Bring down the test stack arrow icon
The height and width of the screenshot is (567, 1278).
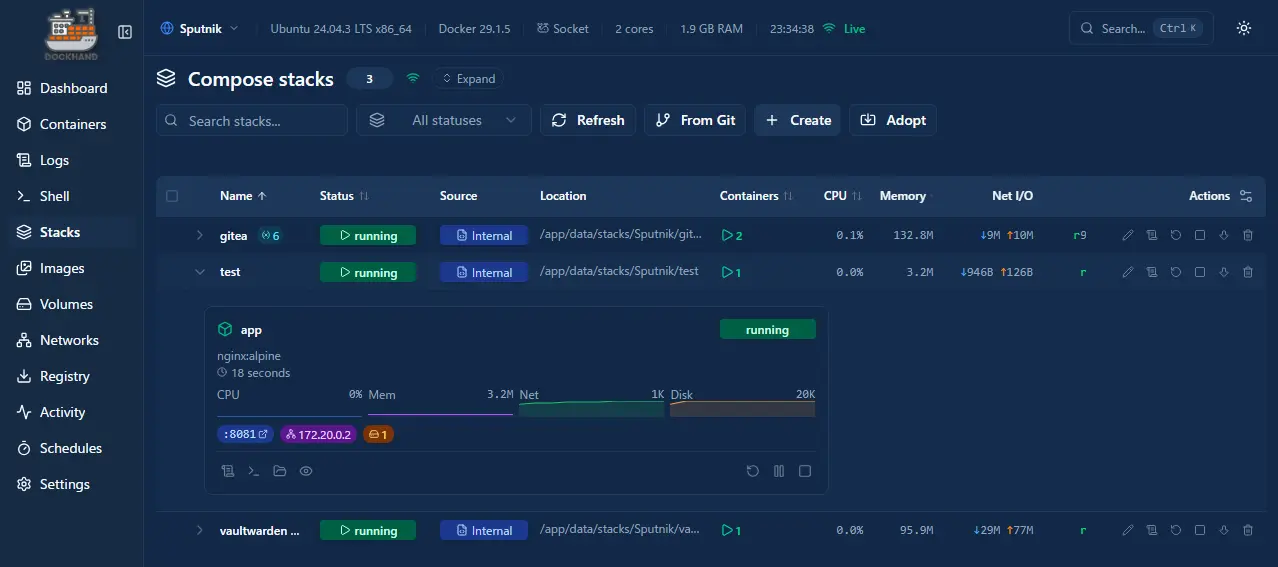[1224, 272]
